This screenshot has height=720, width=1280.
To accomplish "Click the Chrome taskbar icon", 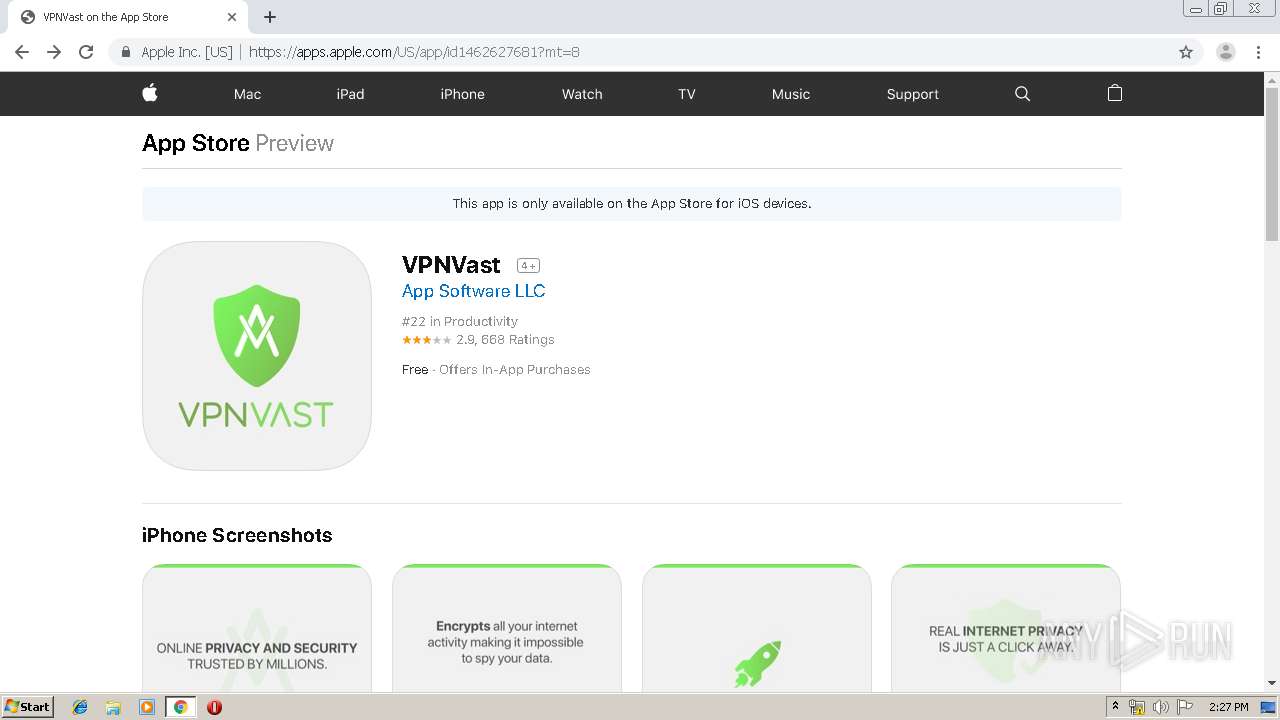I will pyautogui.click(x=181, y=707).
